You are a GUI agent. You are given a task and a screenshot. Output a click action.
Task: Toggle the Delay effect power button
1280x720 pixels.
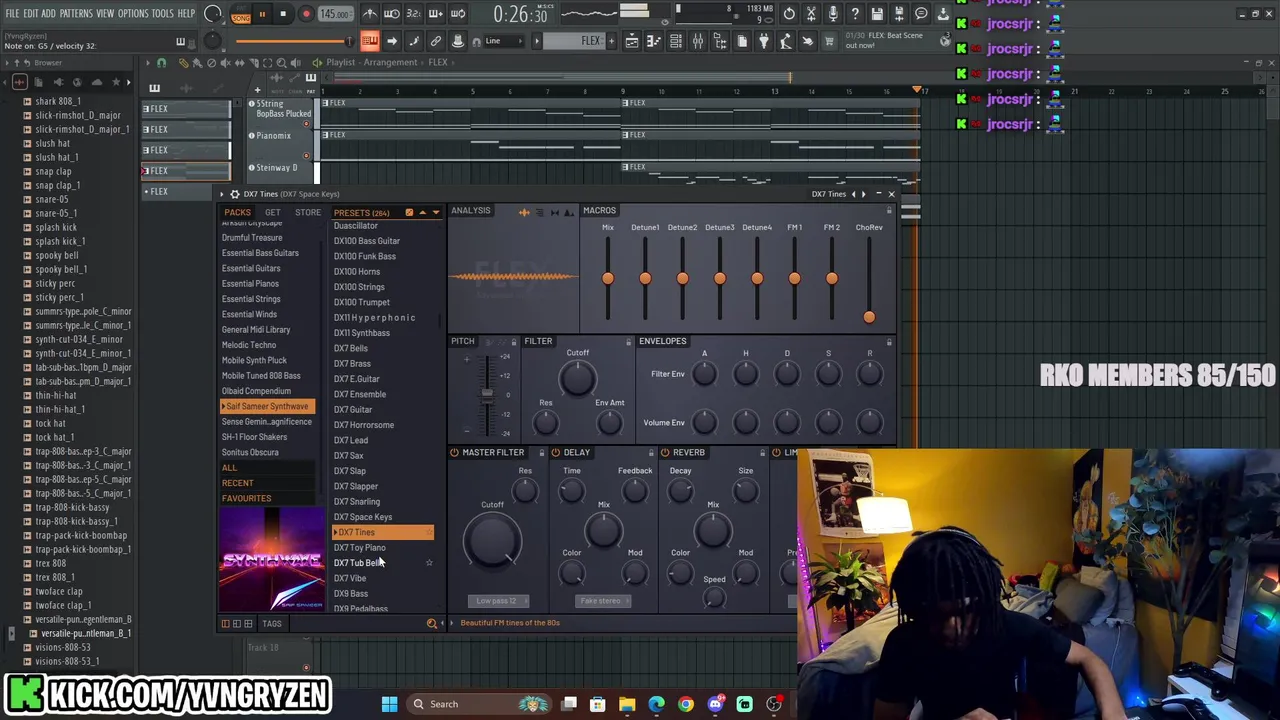555,453
